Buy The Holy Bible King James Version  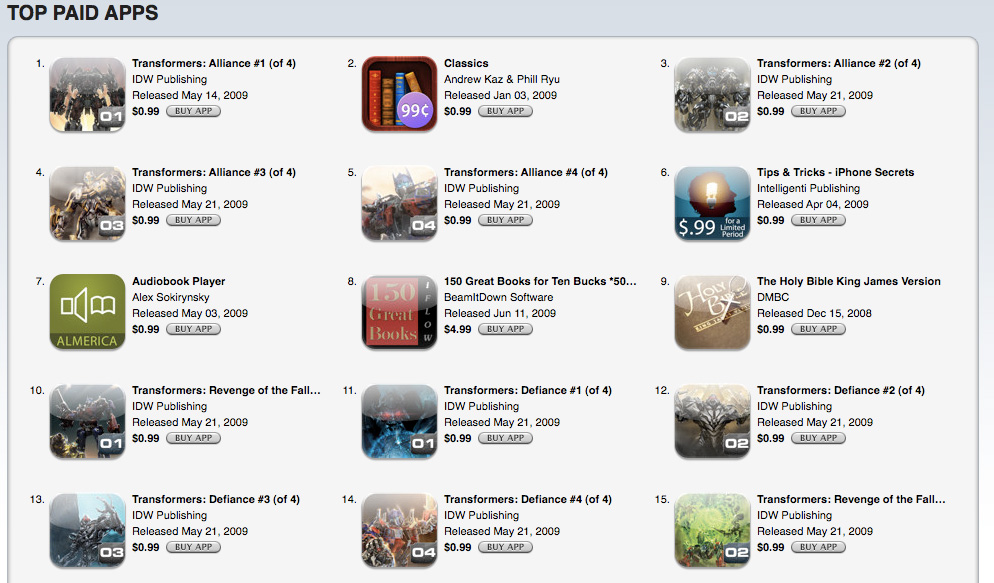click(x=818, y=329)
